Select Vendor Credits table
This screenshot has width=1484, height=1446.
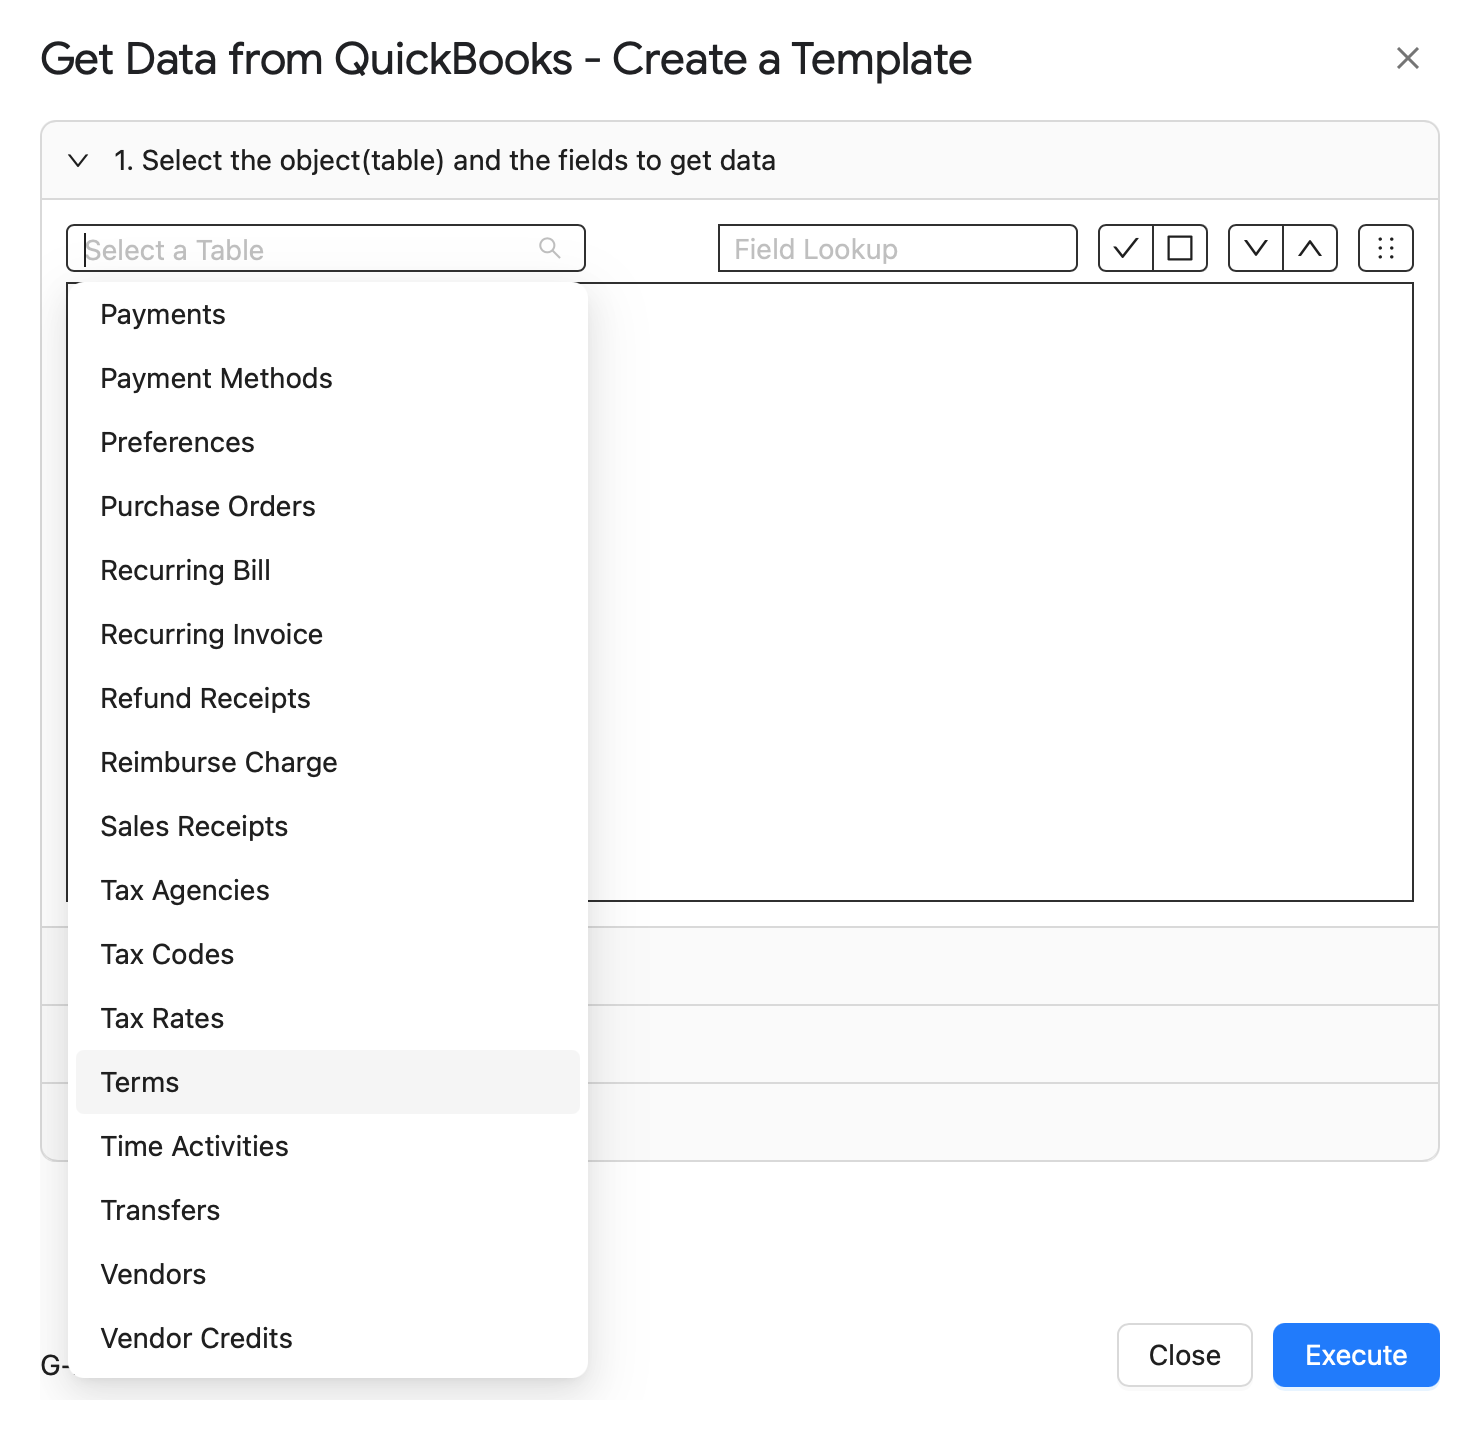pos(328,1338)
